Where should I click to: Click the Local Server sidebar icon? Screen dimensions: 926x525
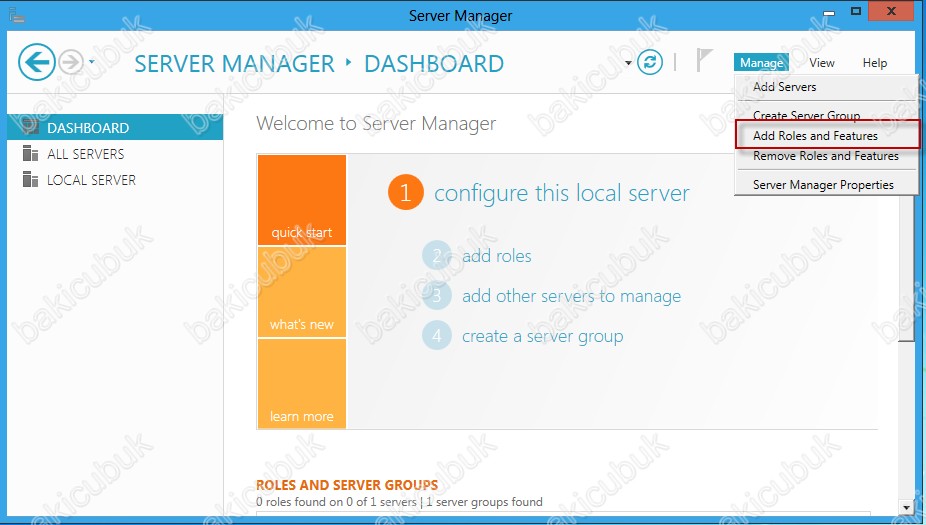coord(30,180)
